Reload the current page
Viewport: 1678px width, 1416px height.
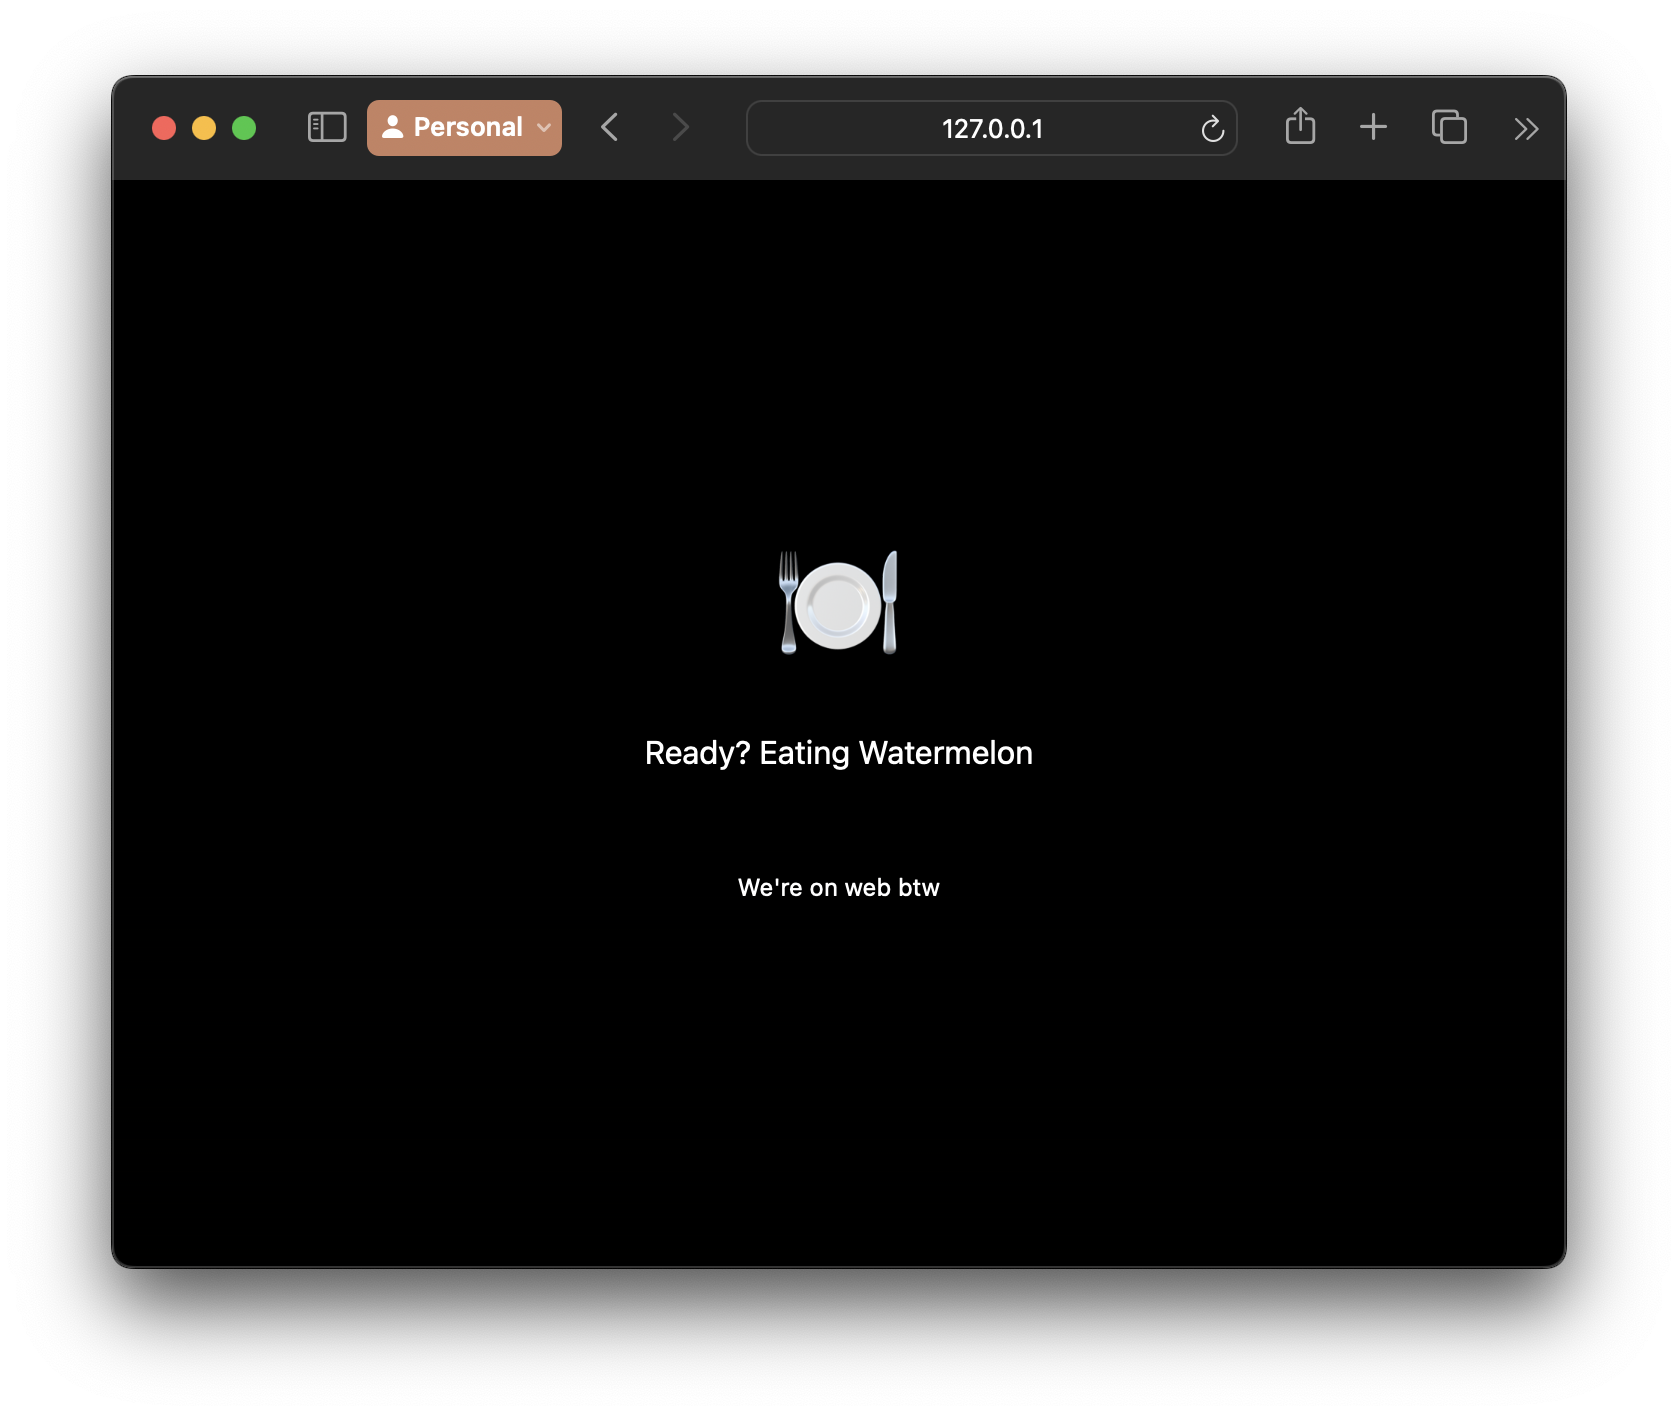click(x=1212, y=129)
